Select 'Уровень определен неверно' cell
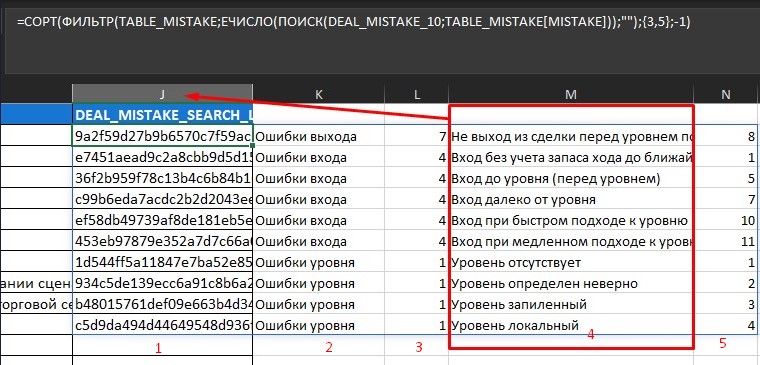Image resolution: width=760 pixels, height=365 pixels. 571,283
